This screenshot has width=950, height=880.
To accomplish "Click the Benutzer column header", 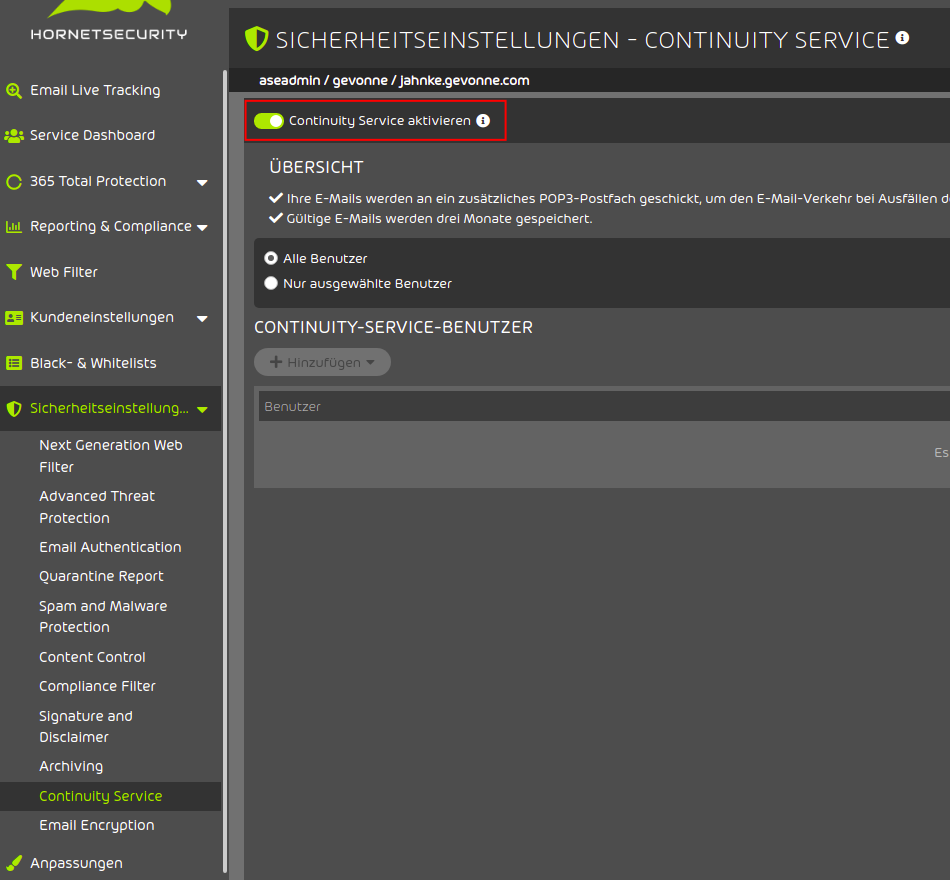I will [x=293, y=407].
